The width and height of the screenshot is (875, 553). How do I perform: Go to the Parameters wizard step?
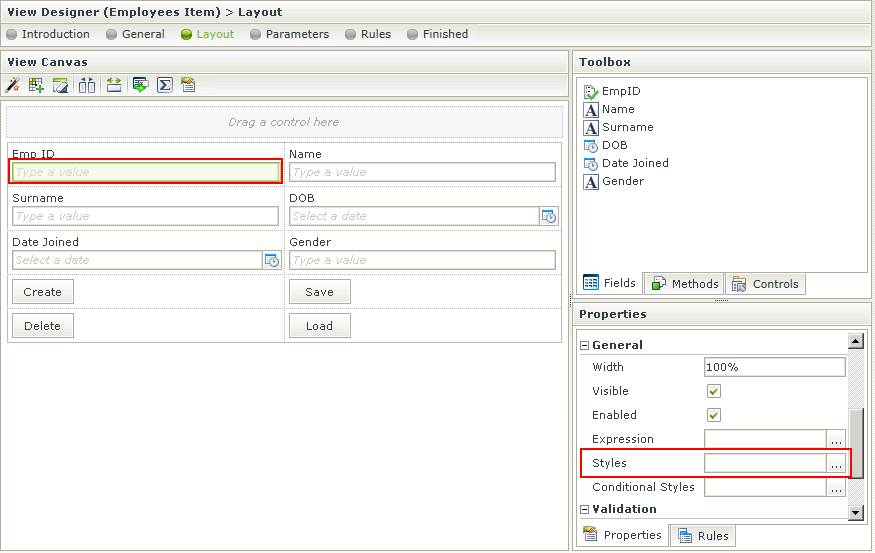coord(290,34)
